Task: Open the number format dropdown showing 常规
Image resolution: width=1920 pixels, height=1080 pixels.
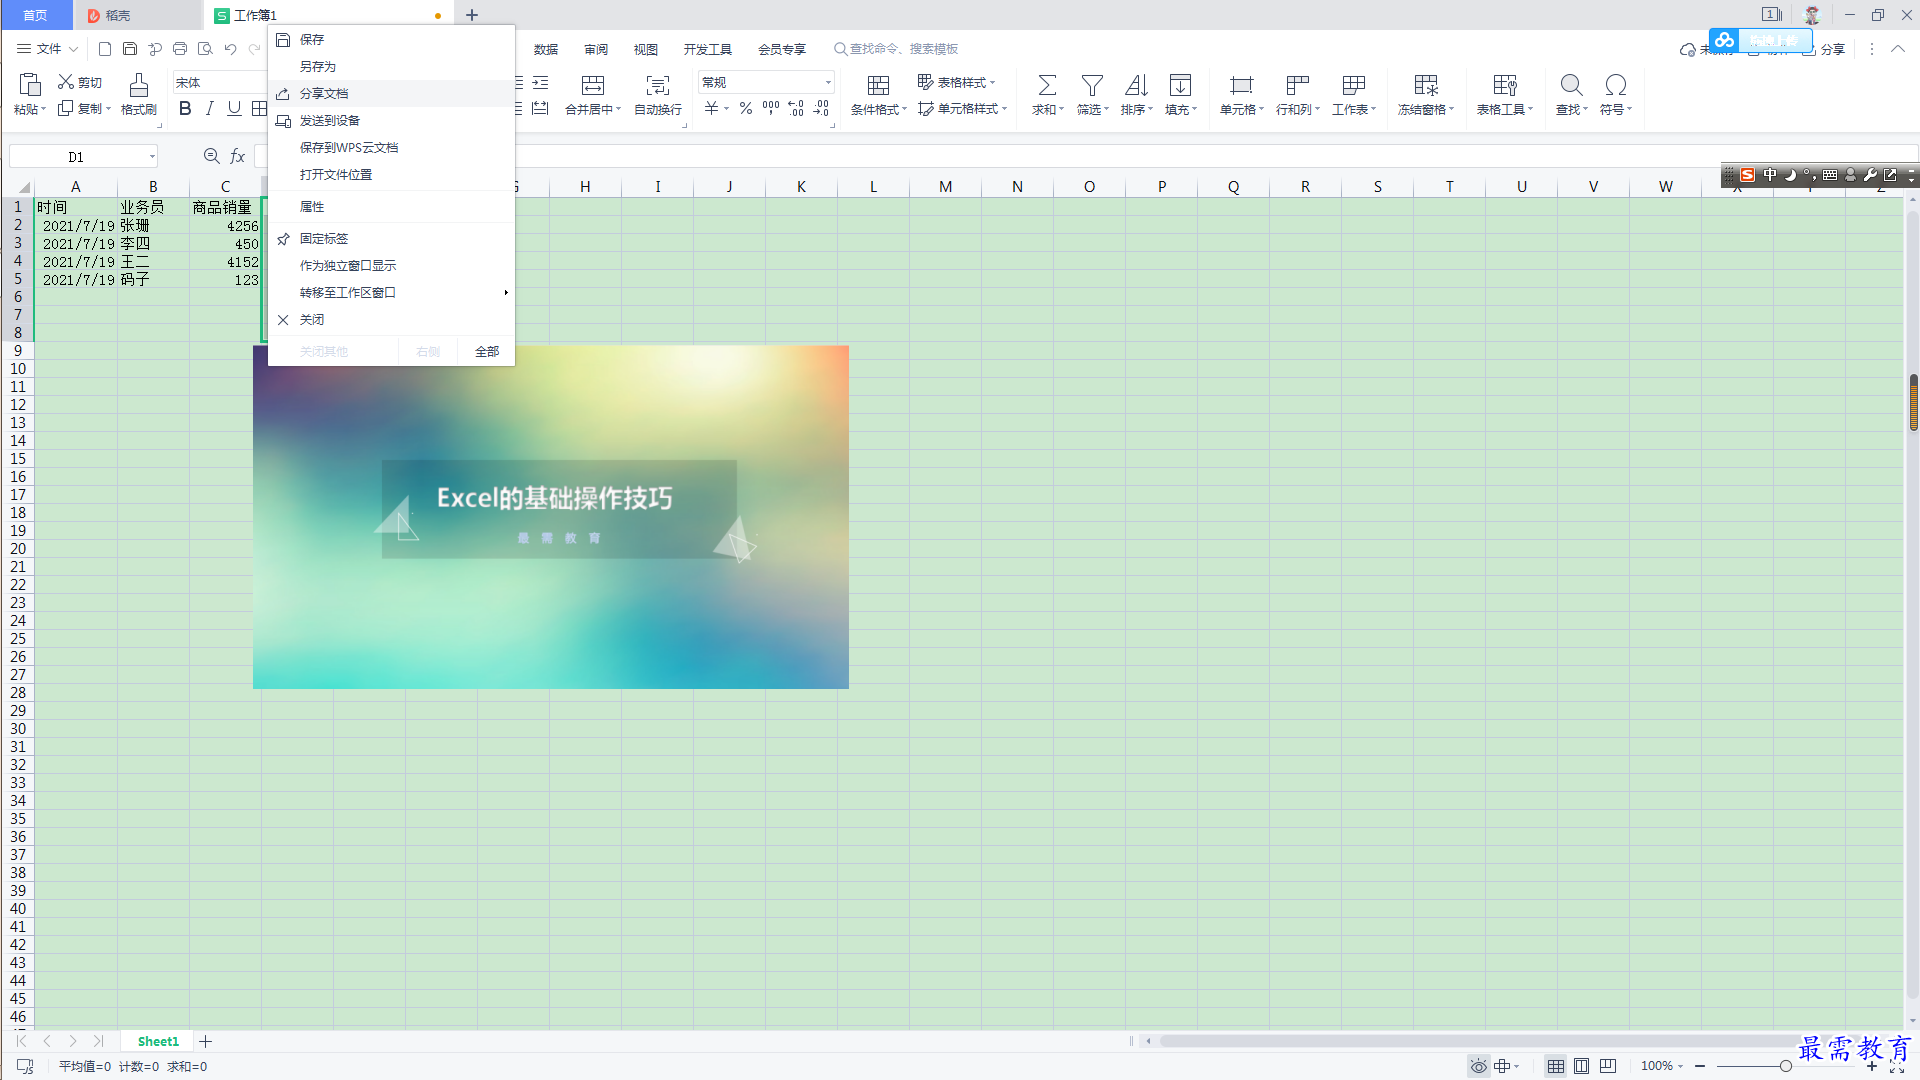Action: pos(766,82)
